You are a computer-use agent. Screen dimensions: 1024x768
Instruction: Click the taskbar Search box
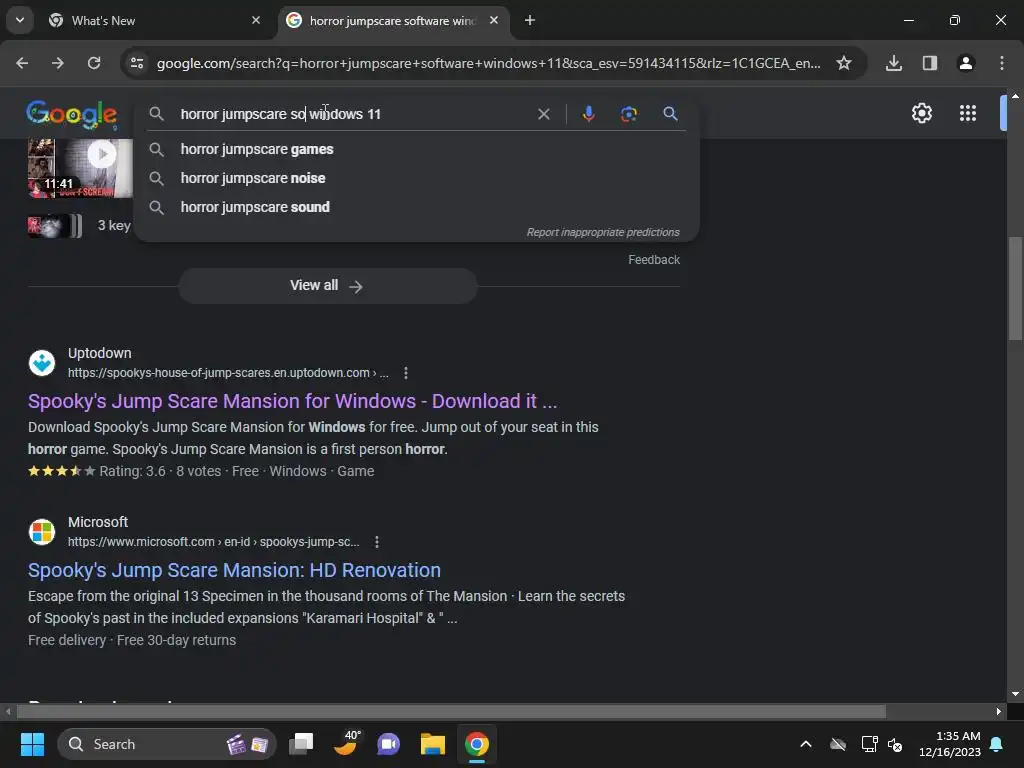(167, 744)
